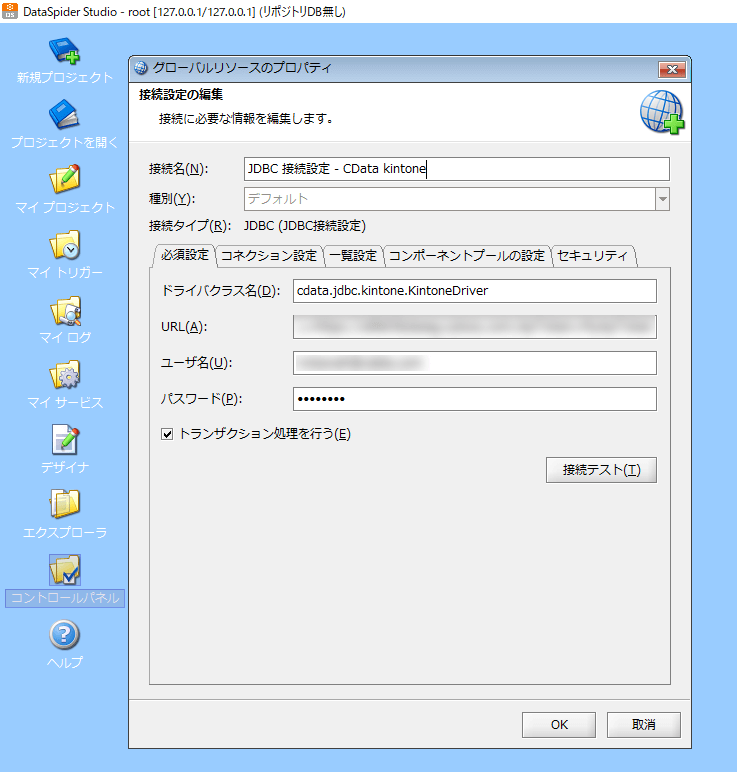Click the コントロールパネル label text
Image resolution: width=737 pixels, height=772 pixels.
pyautogui.click(x=64, y=598)
